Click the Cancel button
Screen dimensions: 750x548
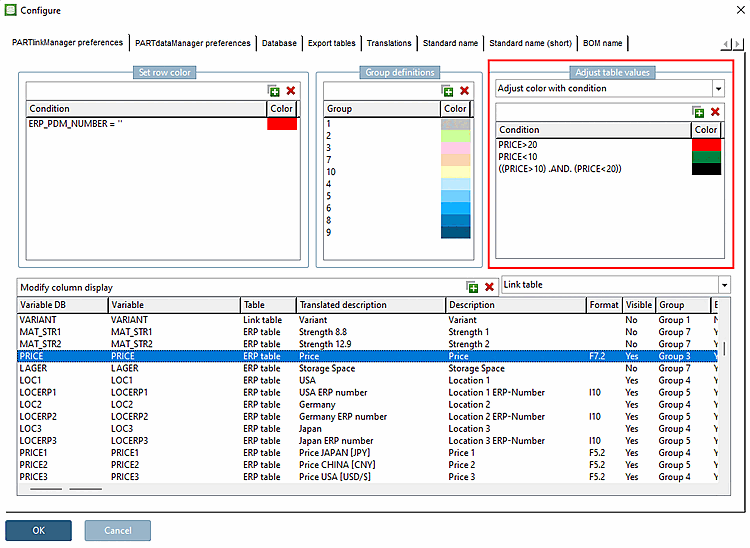pyautogui.click(x=117, y=530)
